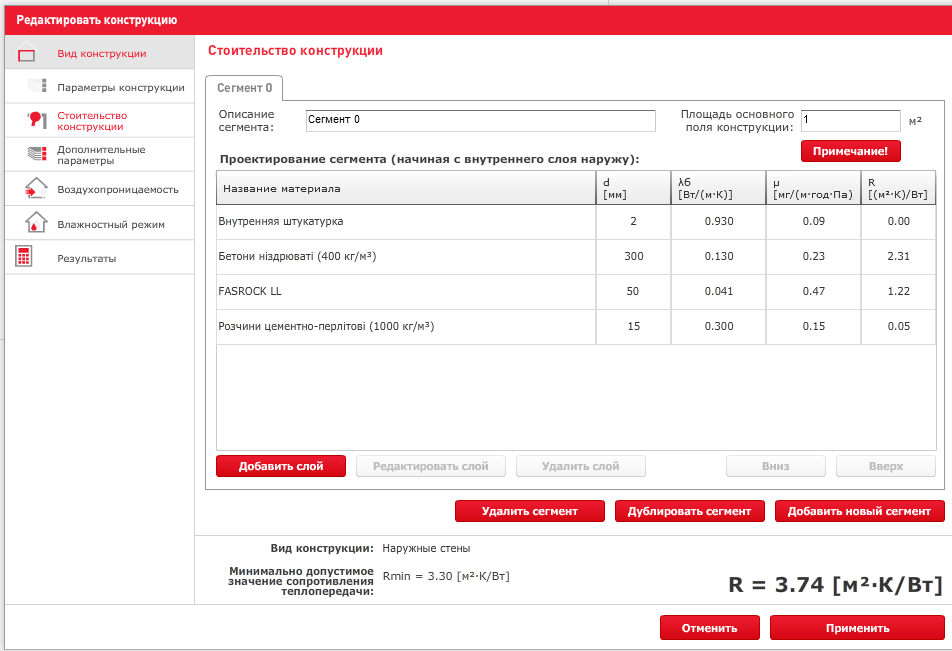Open the Сегмент 0 tab
Image resolution: width=952 pixels, height=651 pixels.
tap(244, 88)
